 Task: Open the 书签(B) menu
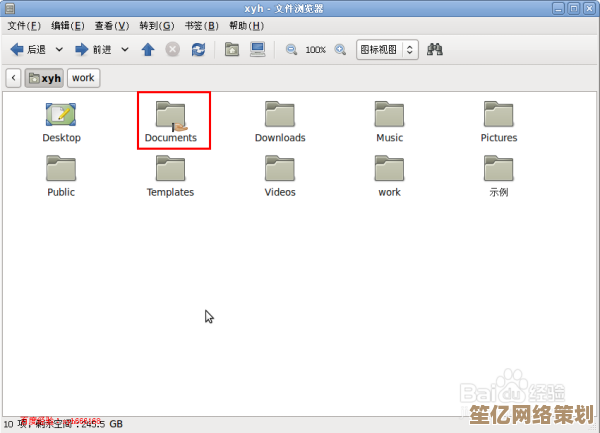point(206,25)
